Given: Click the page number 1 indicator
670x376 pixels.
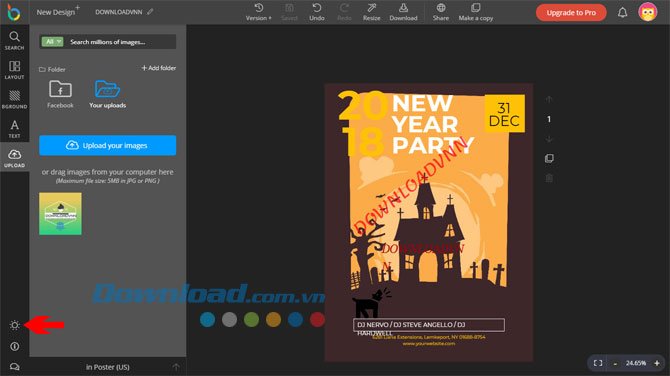Looking at the screenshot, I should coord(549,119).
